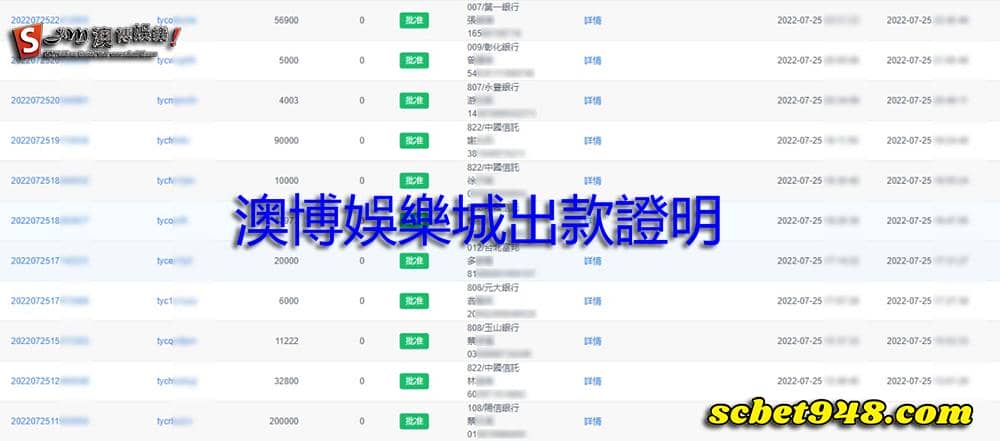Select the amount value 4003
1000x441 pixels.
(288, 101)
